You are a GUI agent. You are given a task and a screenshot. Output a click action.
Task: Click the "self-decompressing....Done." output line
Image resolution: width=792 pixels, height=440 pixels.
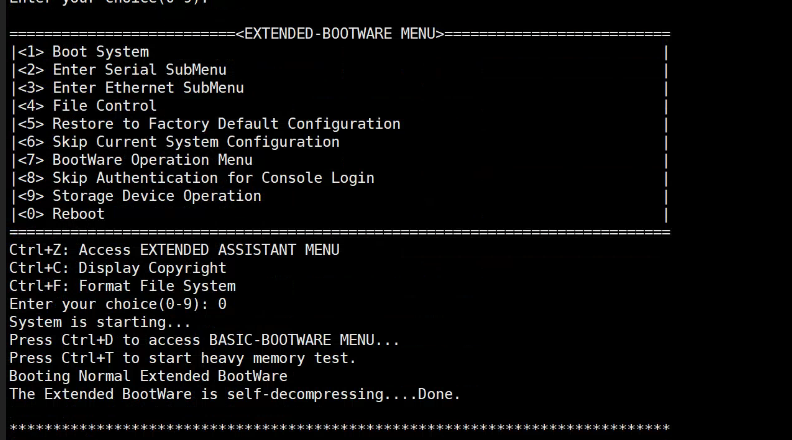coord(235,394)
